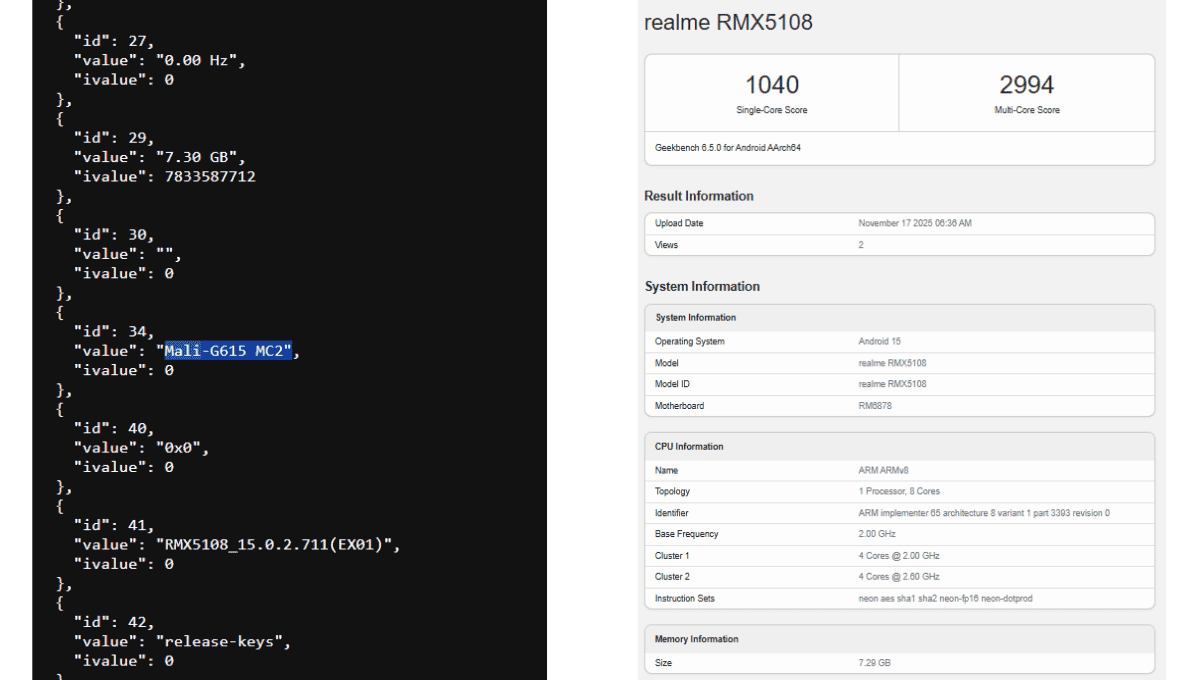Click the "Topology" row label

(x=672, y=492)
